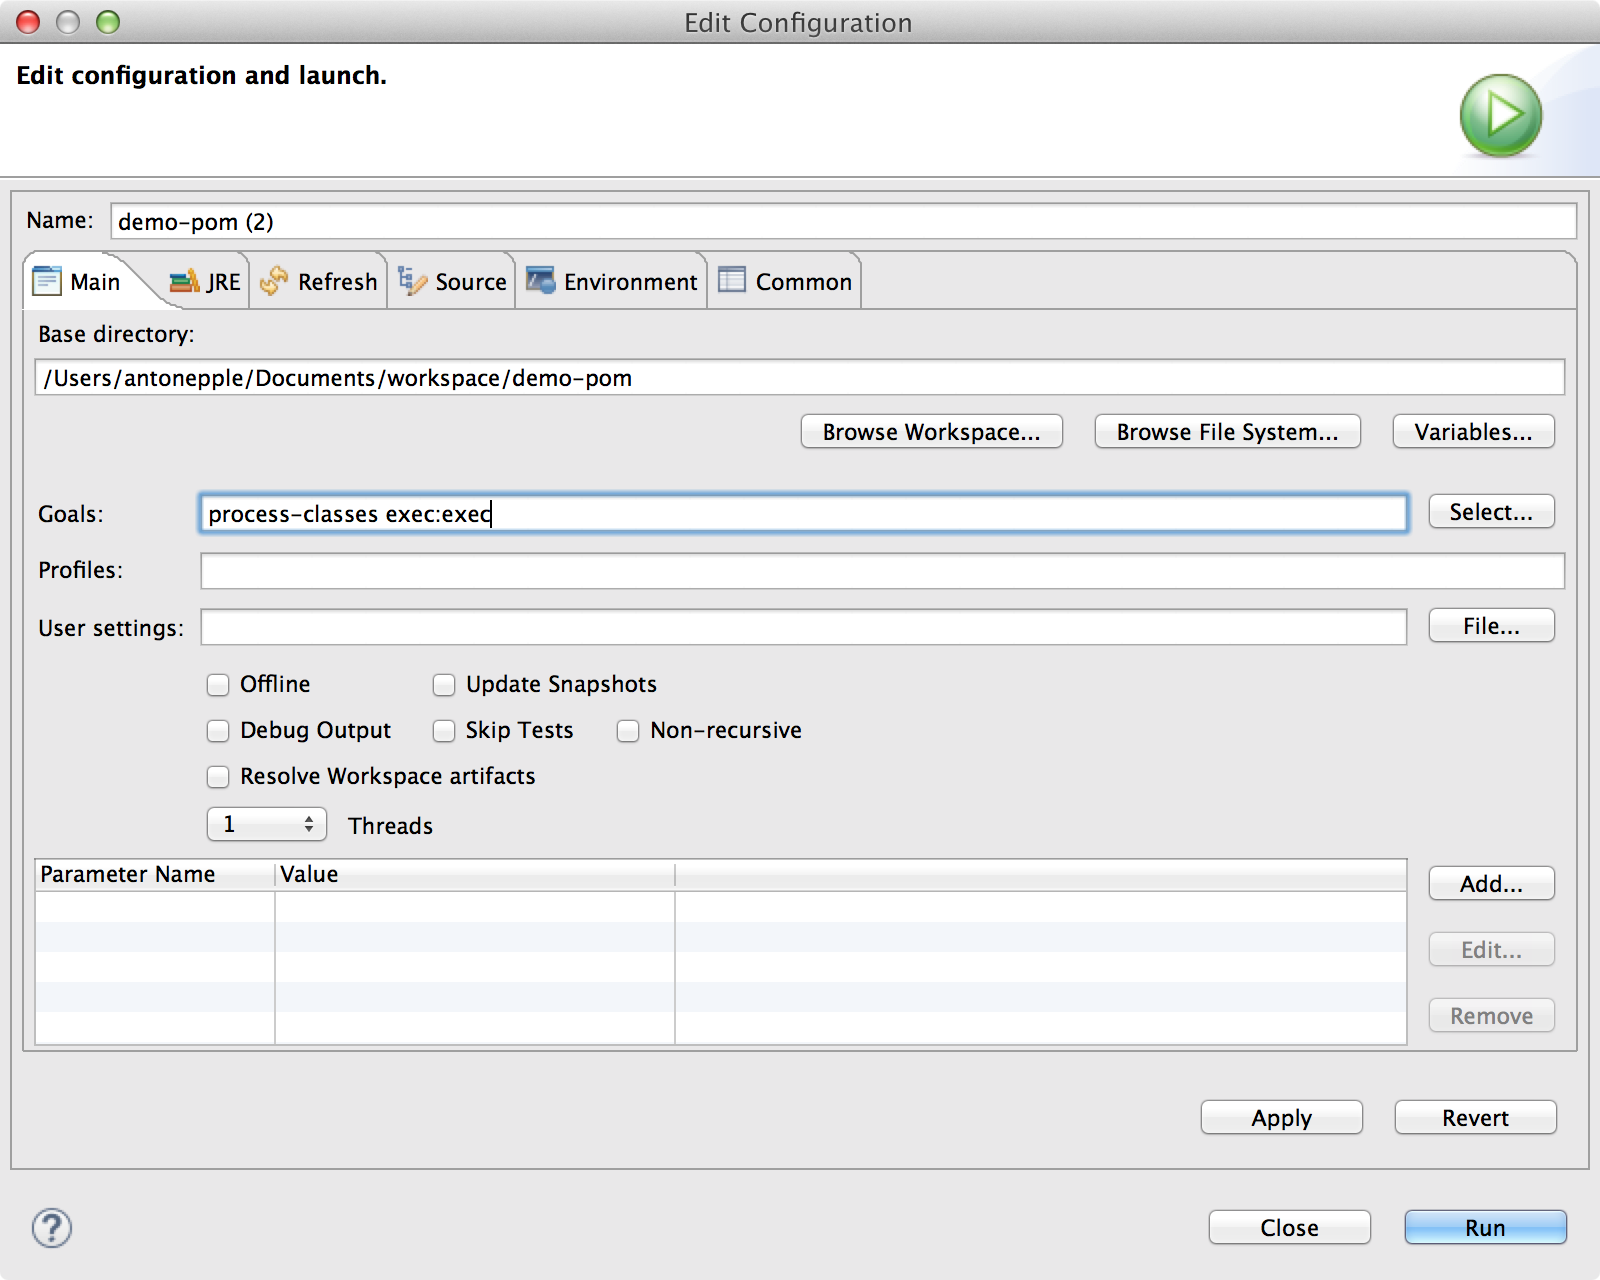
Task: Click the Main tab icon
Action: coord(47,281)
